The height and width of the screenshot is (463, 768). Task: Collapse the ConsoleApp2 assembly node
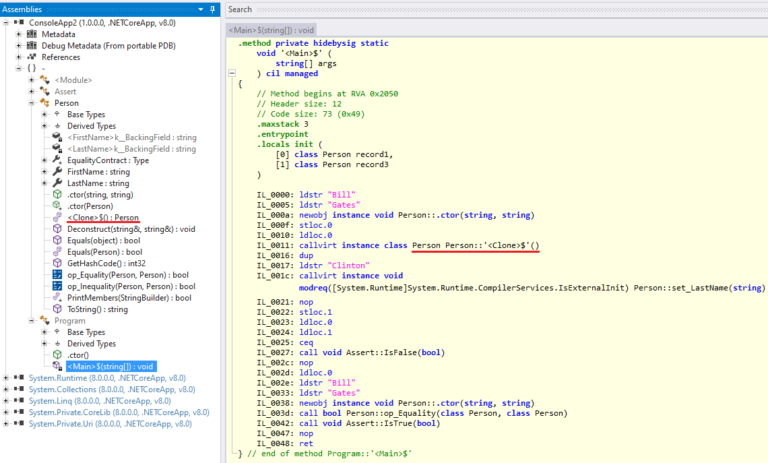[6, 23]
